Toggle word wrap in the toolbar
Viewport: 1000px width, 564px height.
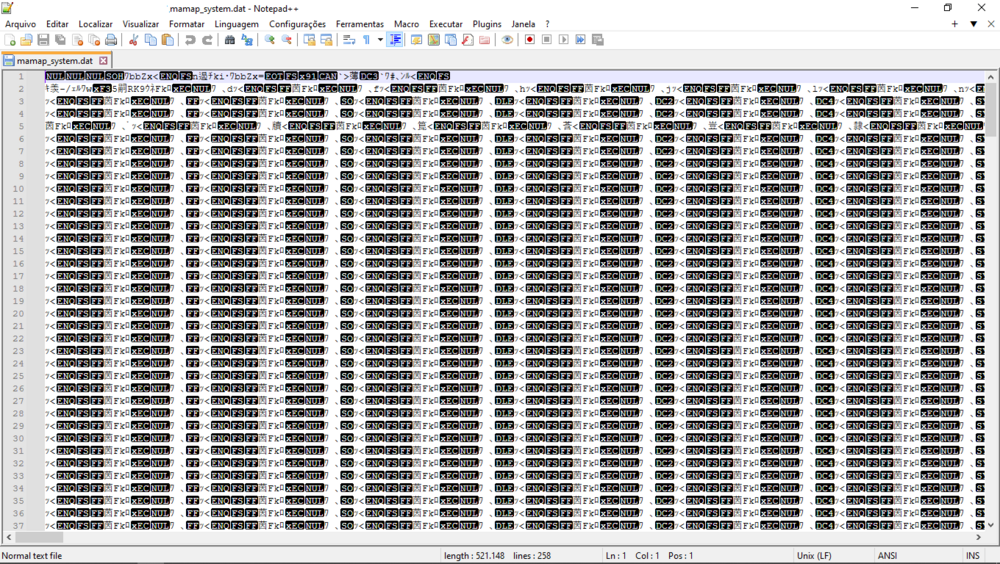349,40
